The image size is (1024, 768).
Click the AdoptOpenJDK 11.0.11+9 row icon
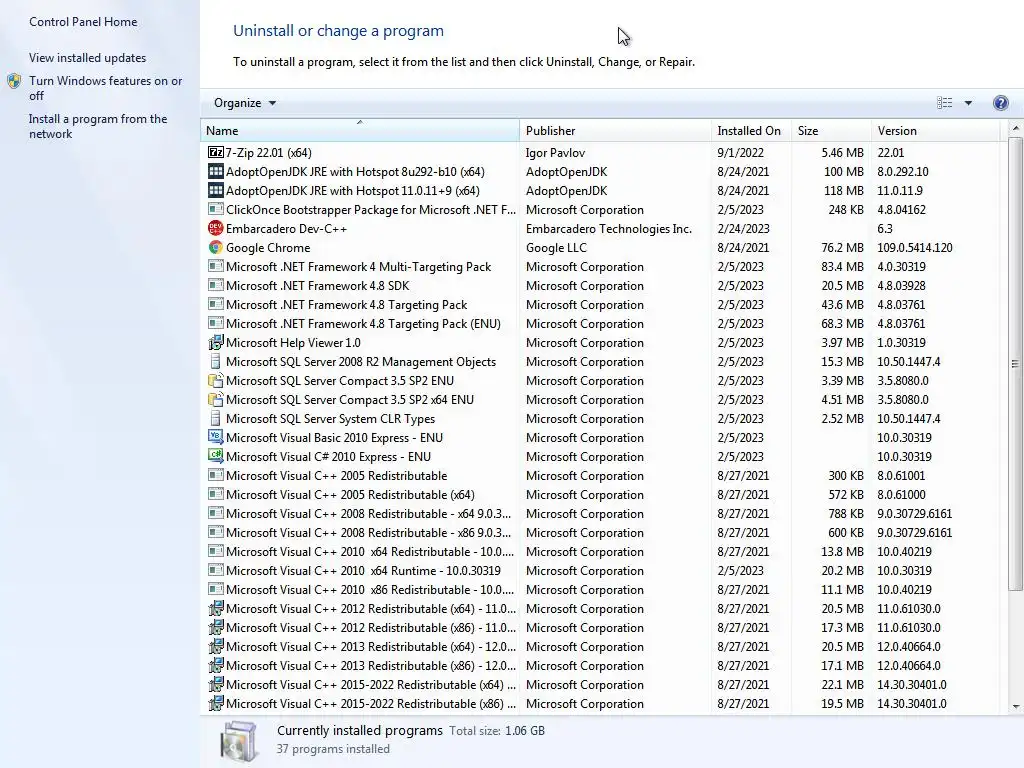(x=216, y=190)
